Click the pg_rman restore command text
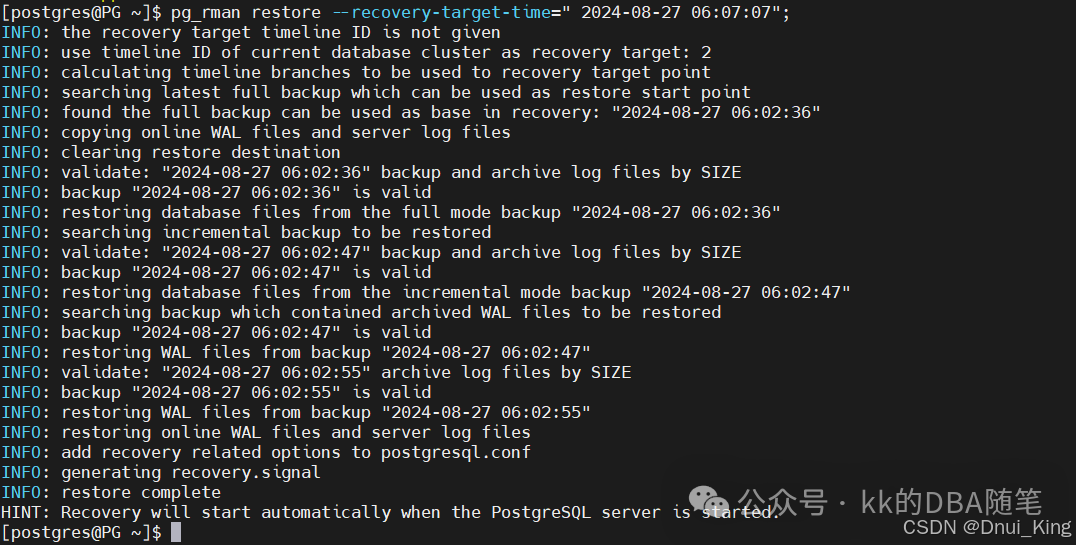1076x545 pixels. pos(246,12)
